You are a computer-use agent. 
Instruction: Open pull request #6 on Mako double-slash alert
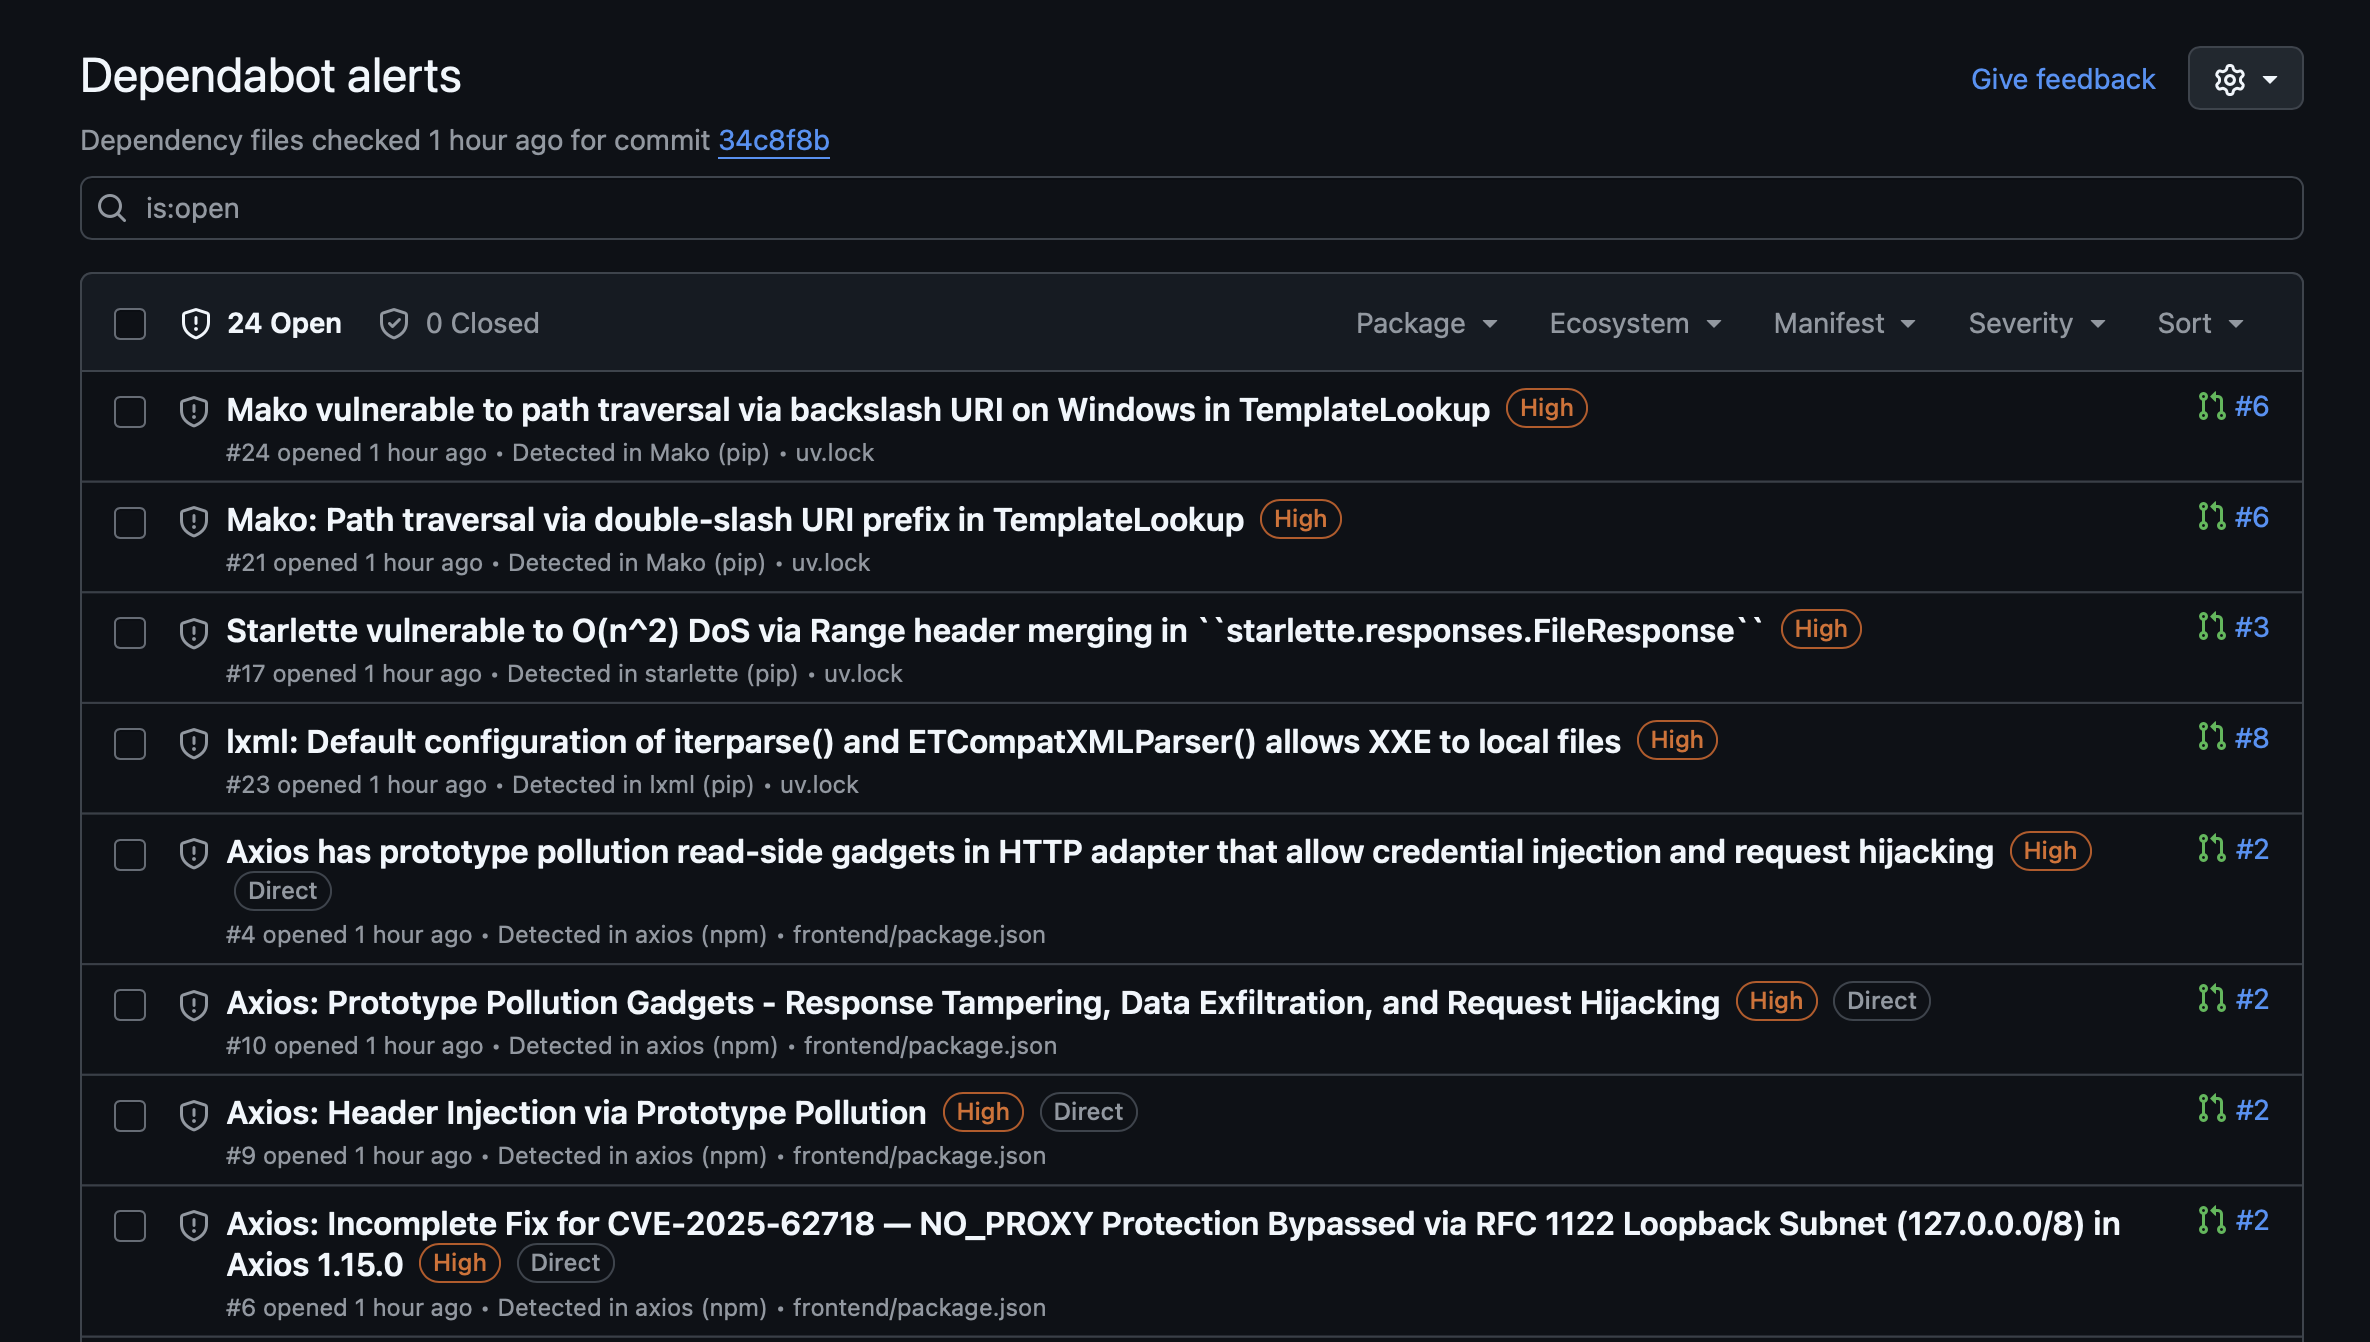pyautogui.click(x=2234, y=518)
